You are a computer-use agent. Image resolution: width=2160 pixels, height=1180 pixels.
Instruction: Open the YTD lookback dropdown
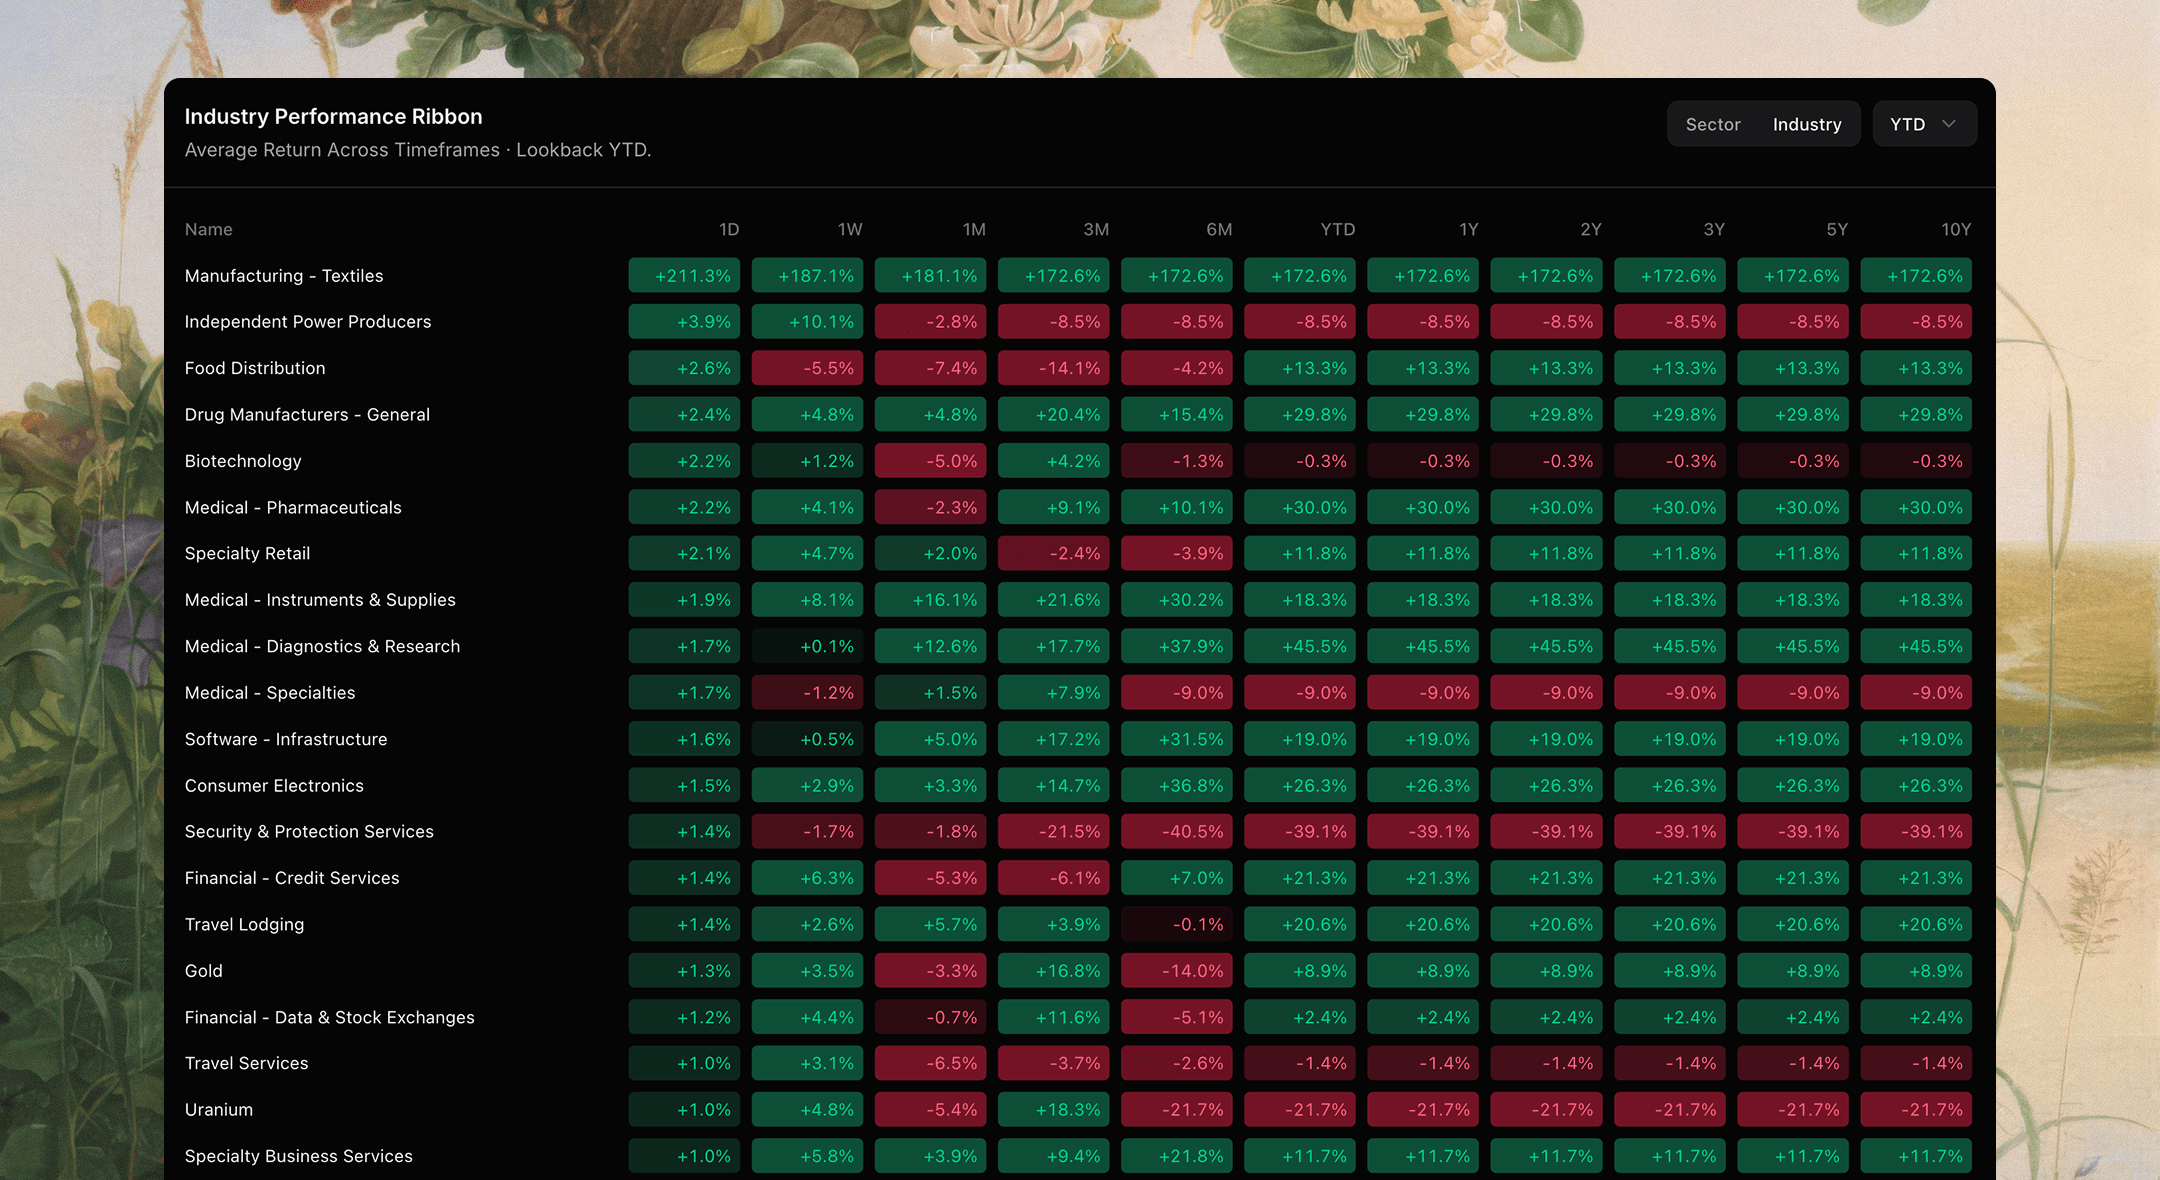pos(1924,124)
